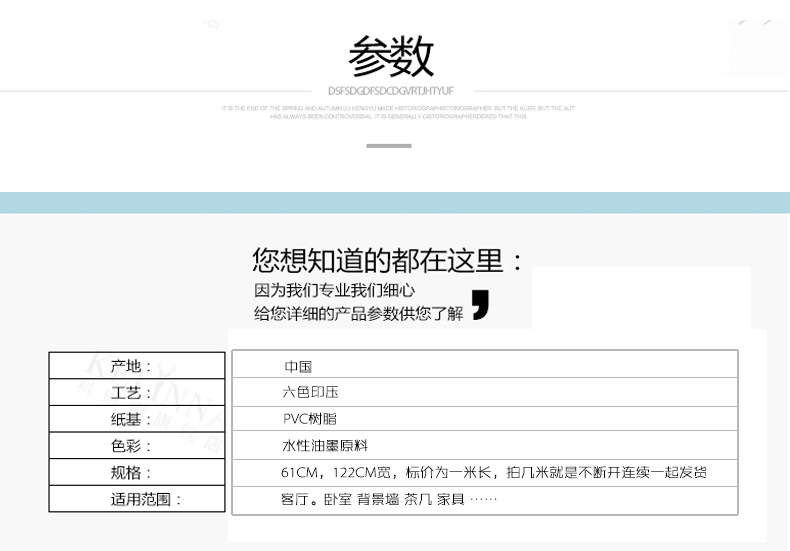Select the 纸基 label cell

pyautogui.click(x=137, y=419)
